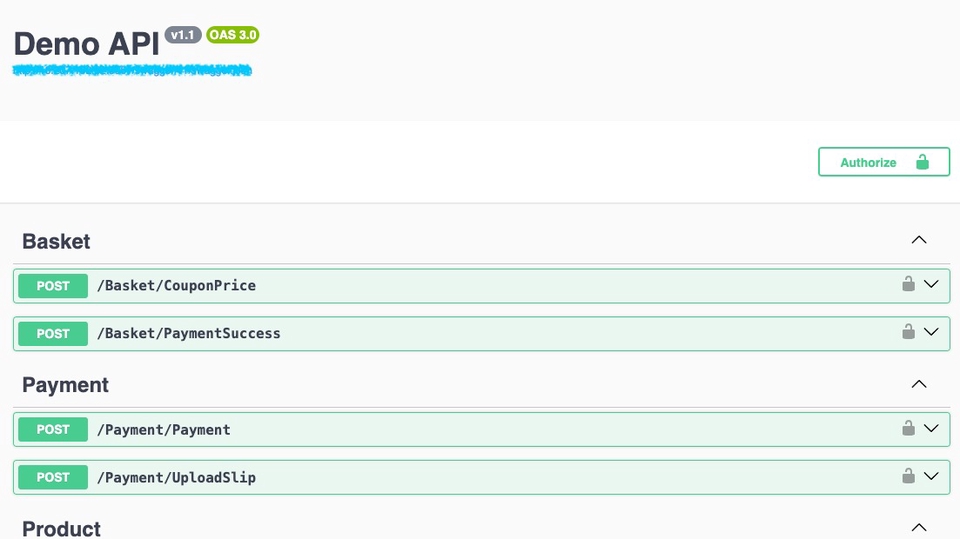Click POST badge of /Basket/CouponPrice

[53, 286]
